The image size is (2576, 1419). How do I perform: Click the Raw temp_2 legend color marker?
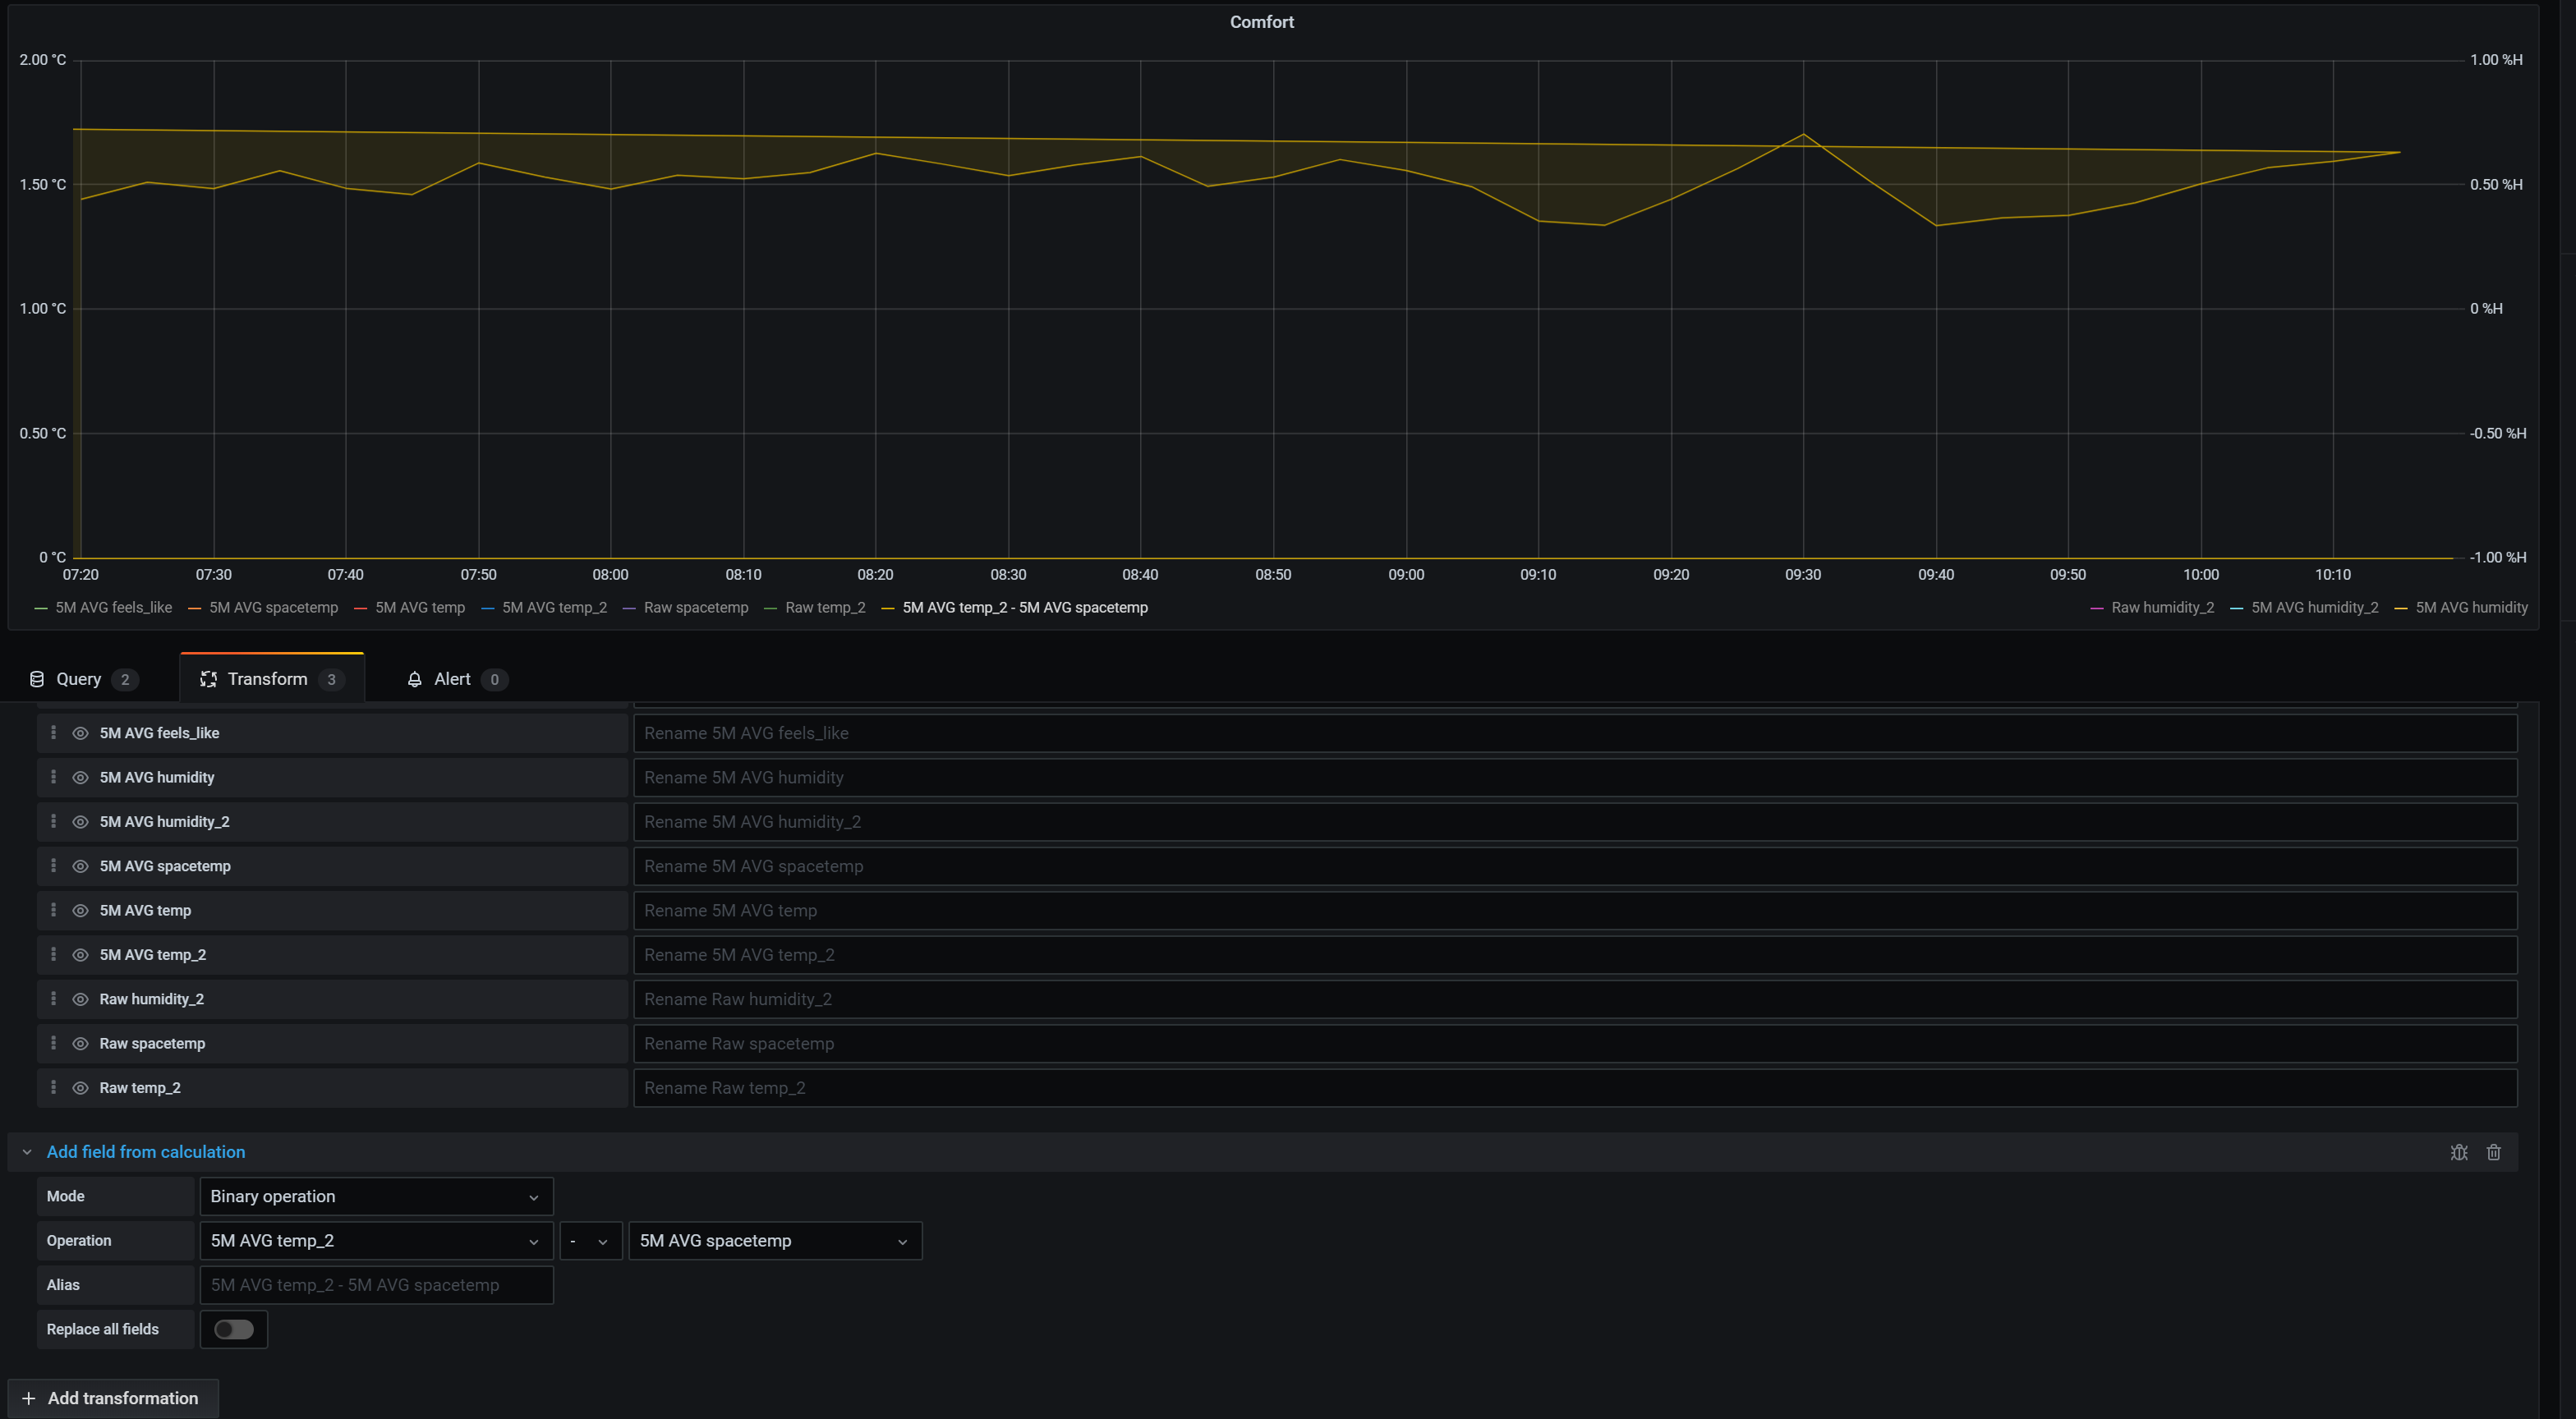click(x=770, y=607)
